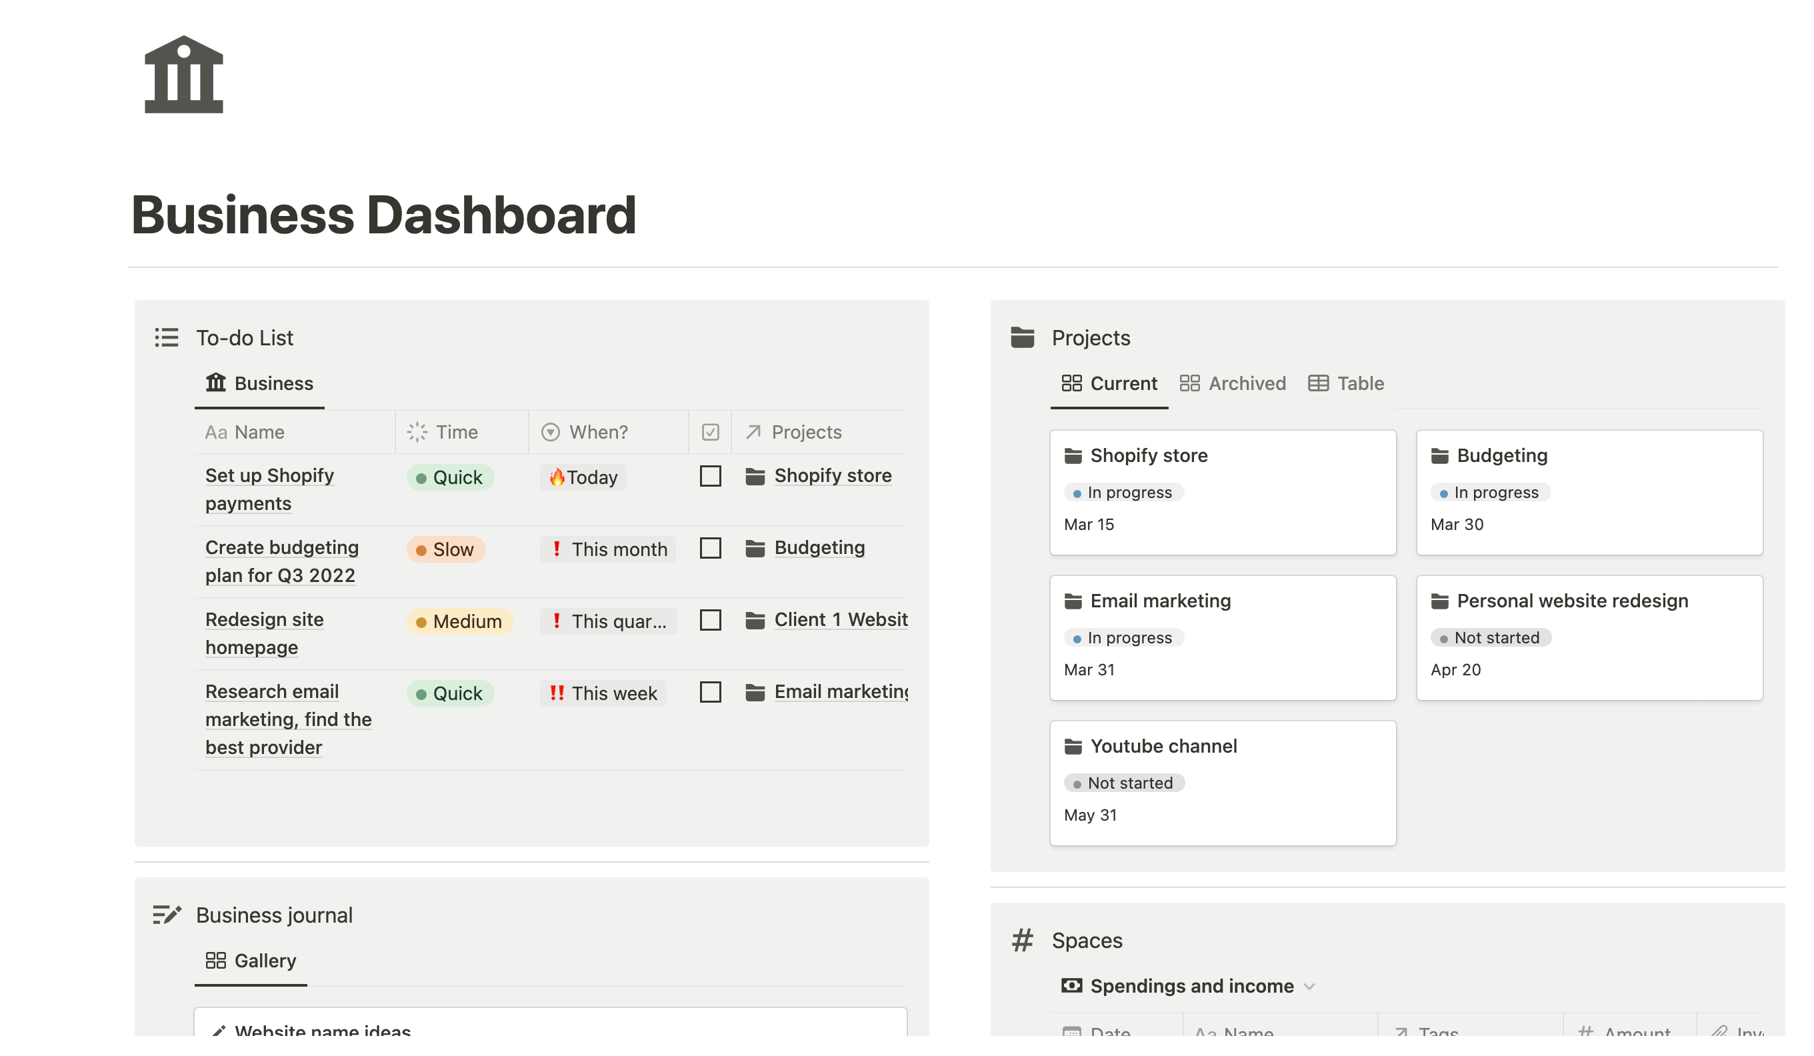Screen dimensions: 1814x1056
Task: Click the folder icon on the Youtube channel card
Action: point(1072,745)
